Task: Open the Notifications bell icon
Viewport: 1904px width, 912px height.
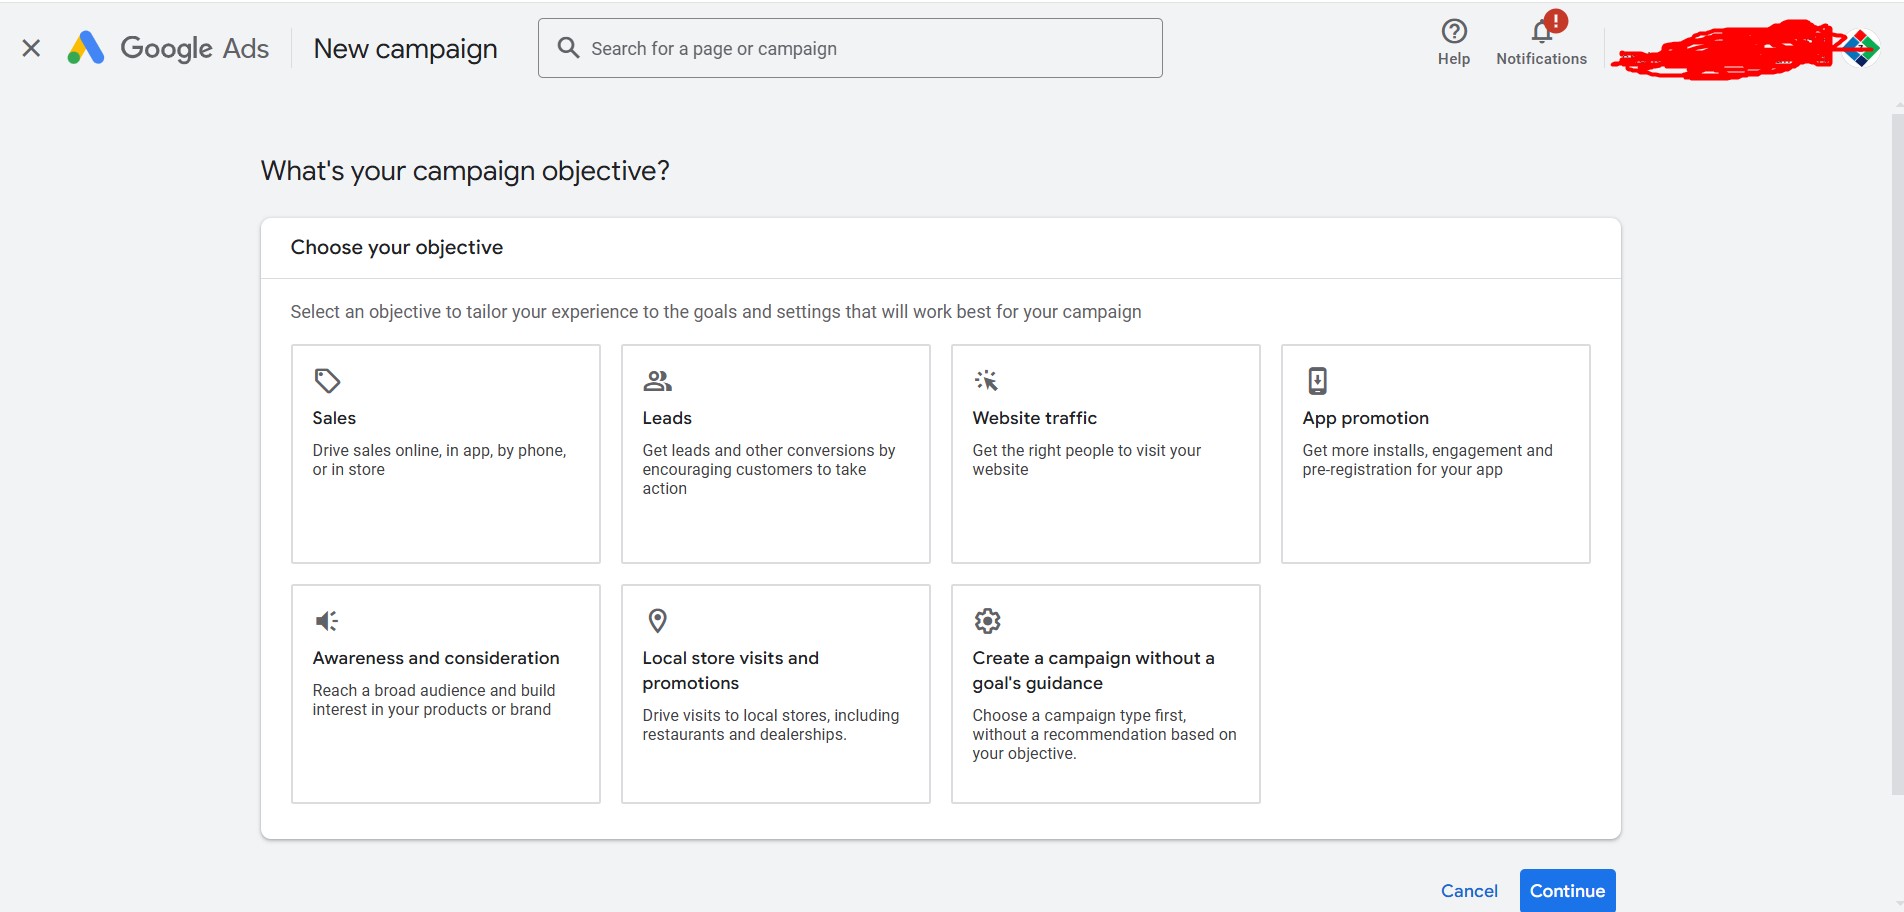Action: [1541, 32]
